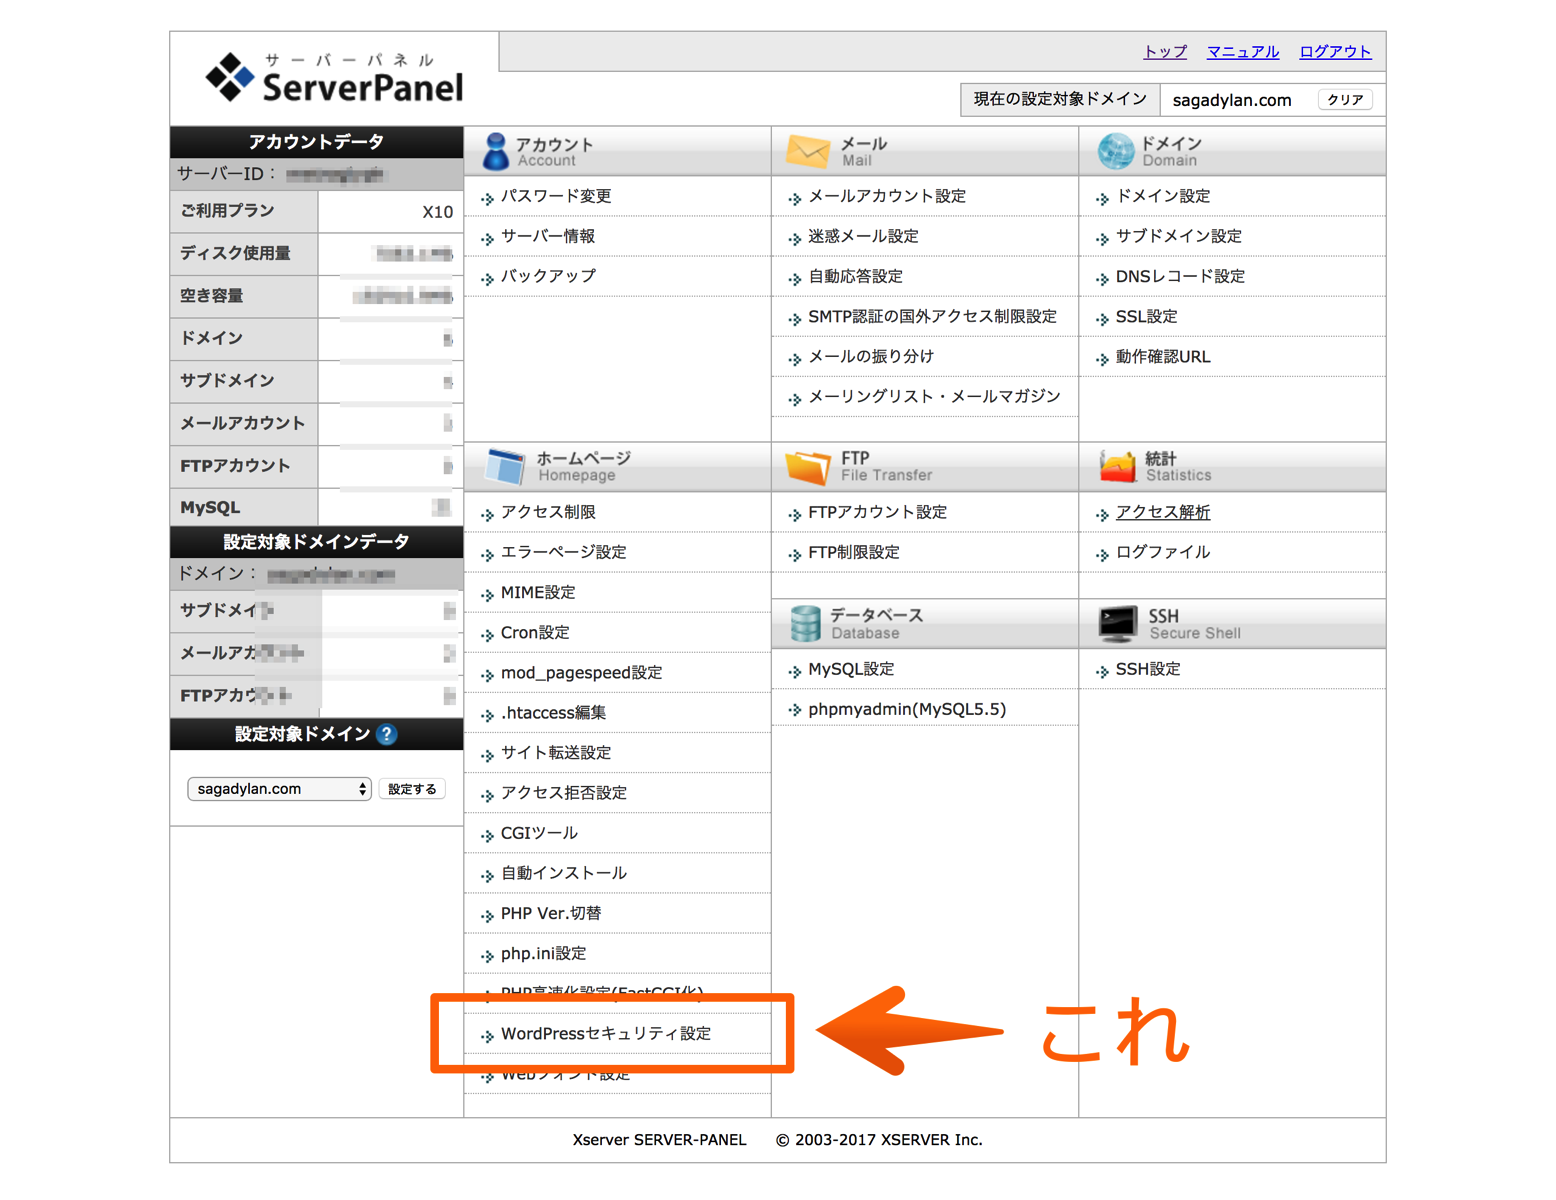
Task: Open バックアップ
Action: coord(548,276)
